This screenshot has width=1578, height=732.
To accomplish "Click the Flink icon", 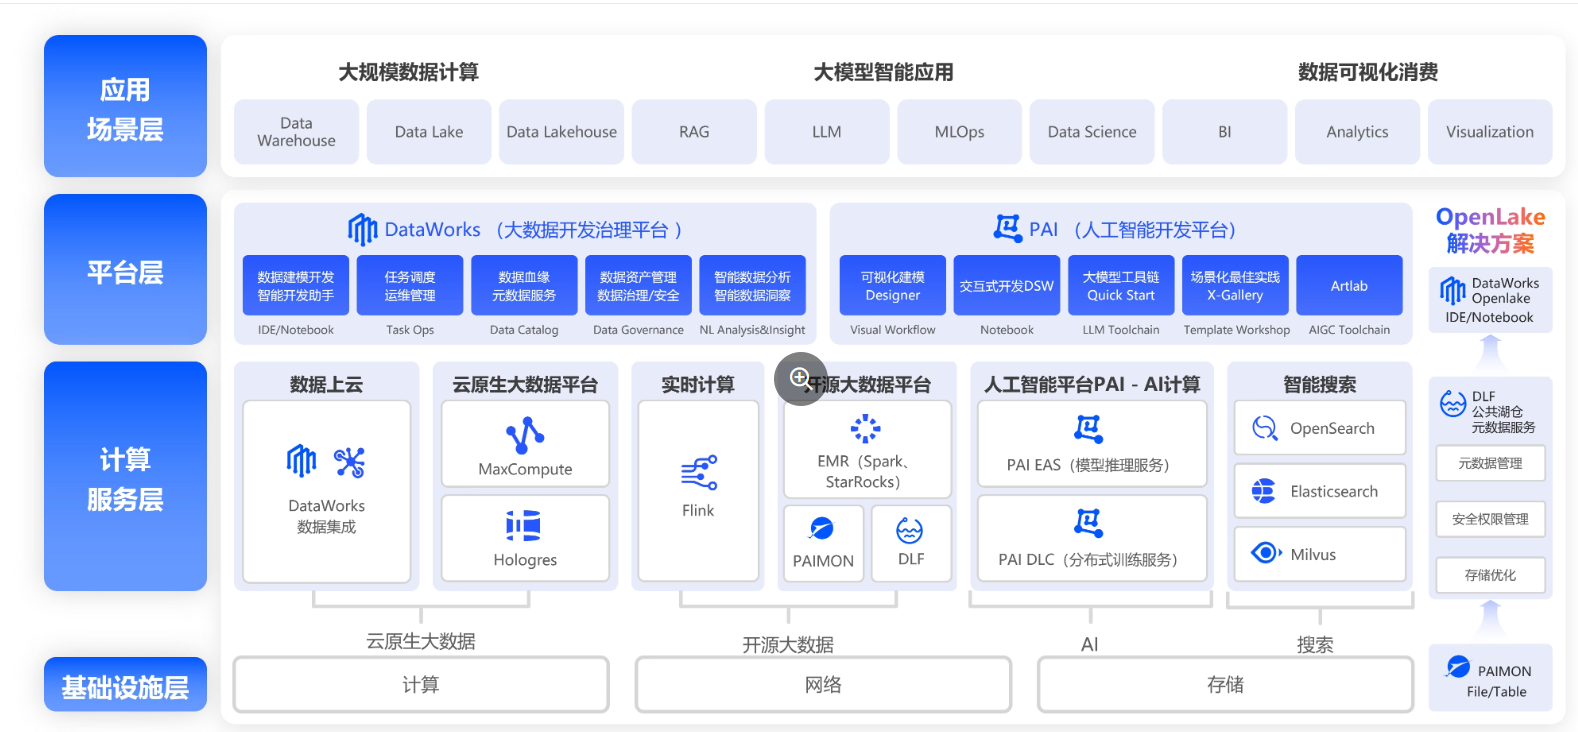I will (x=699, y=473).
